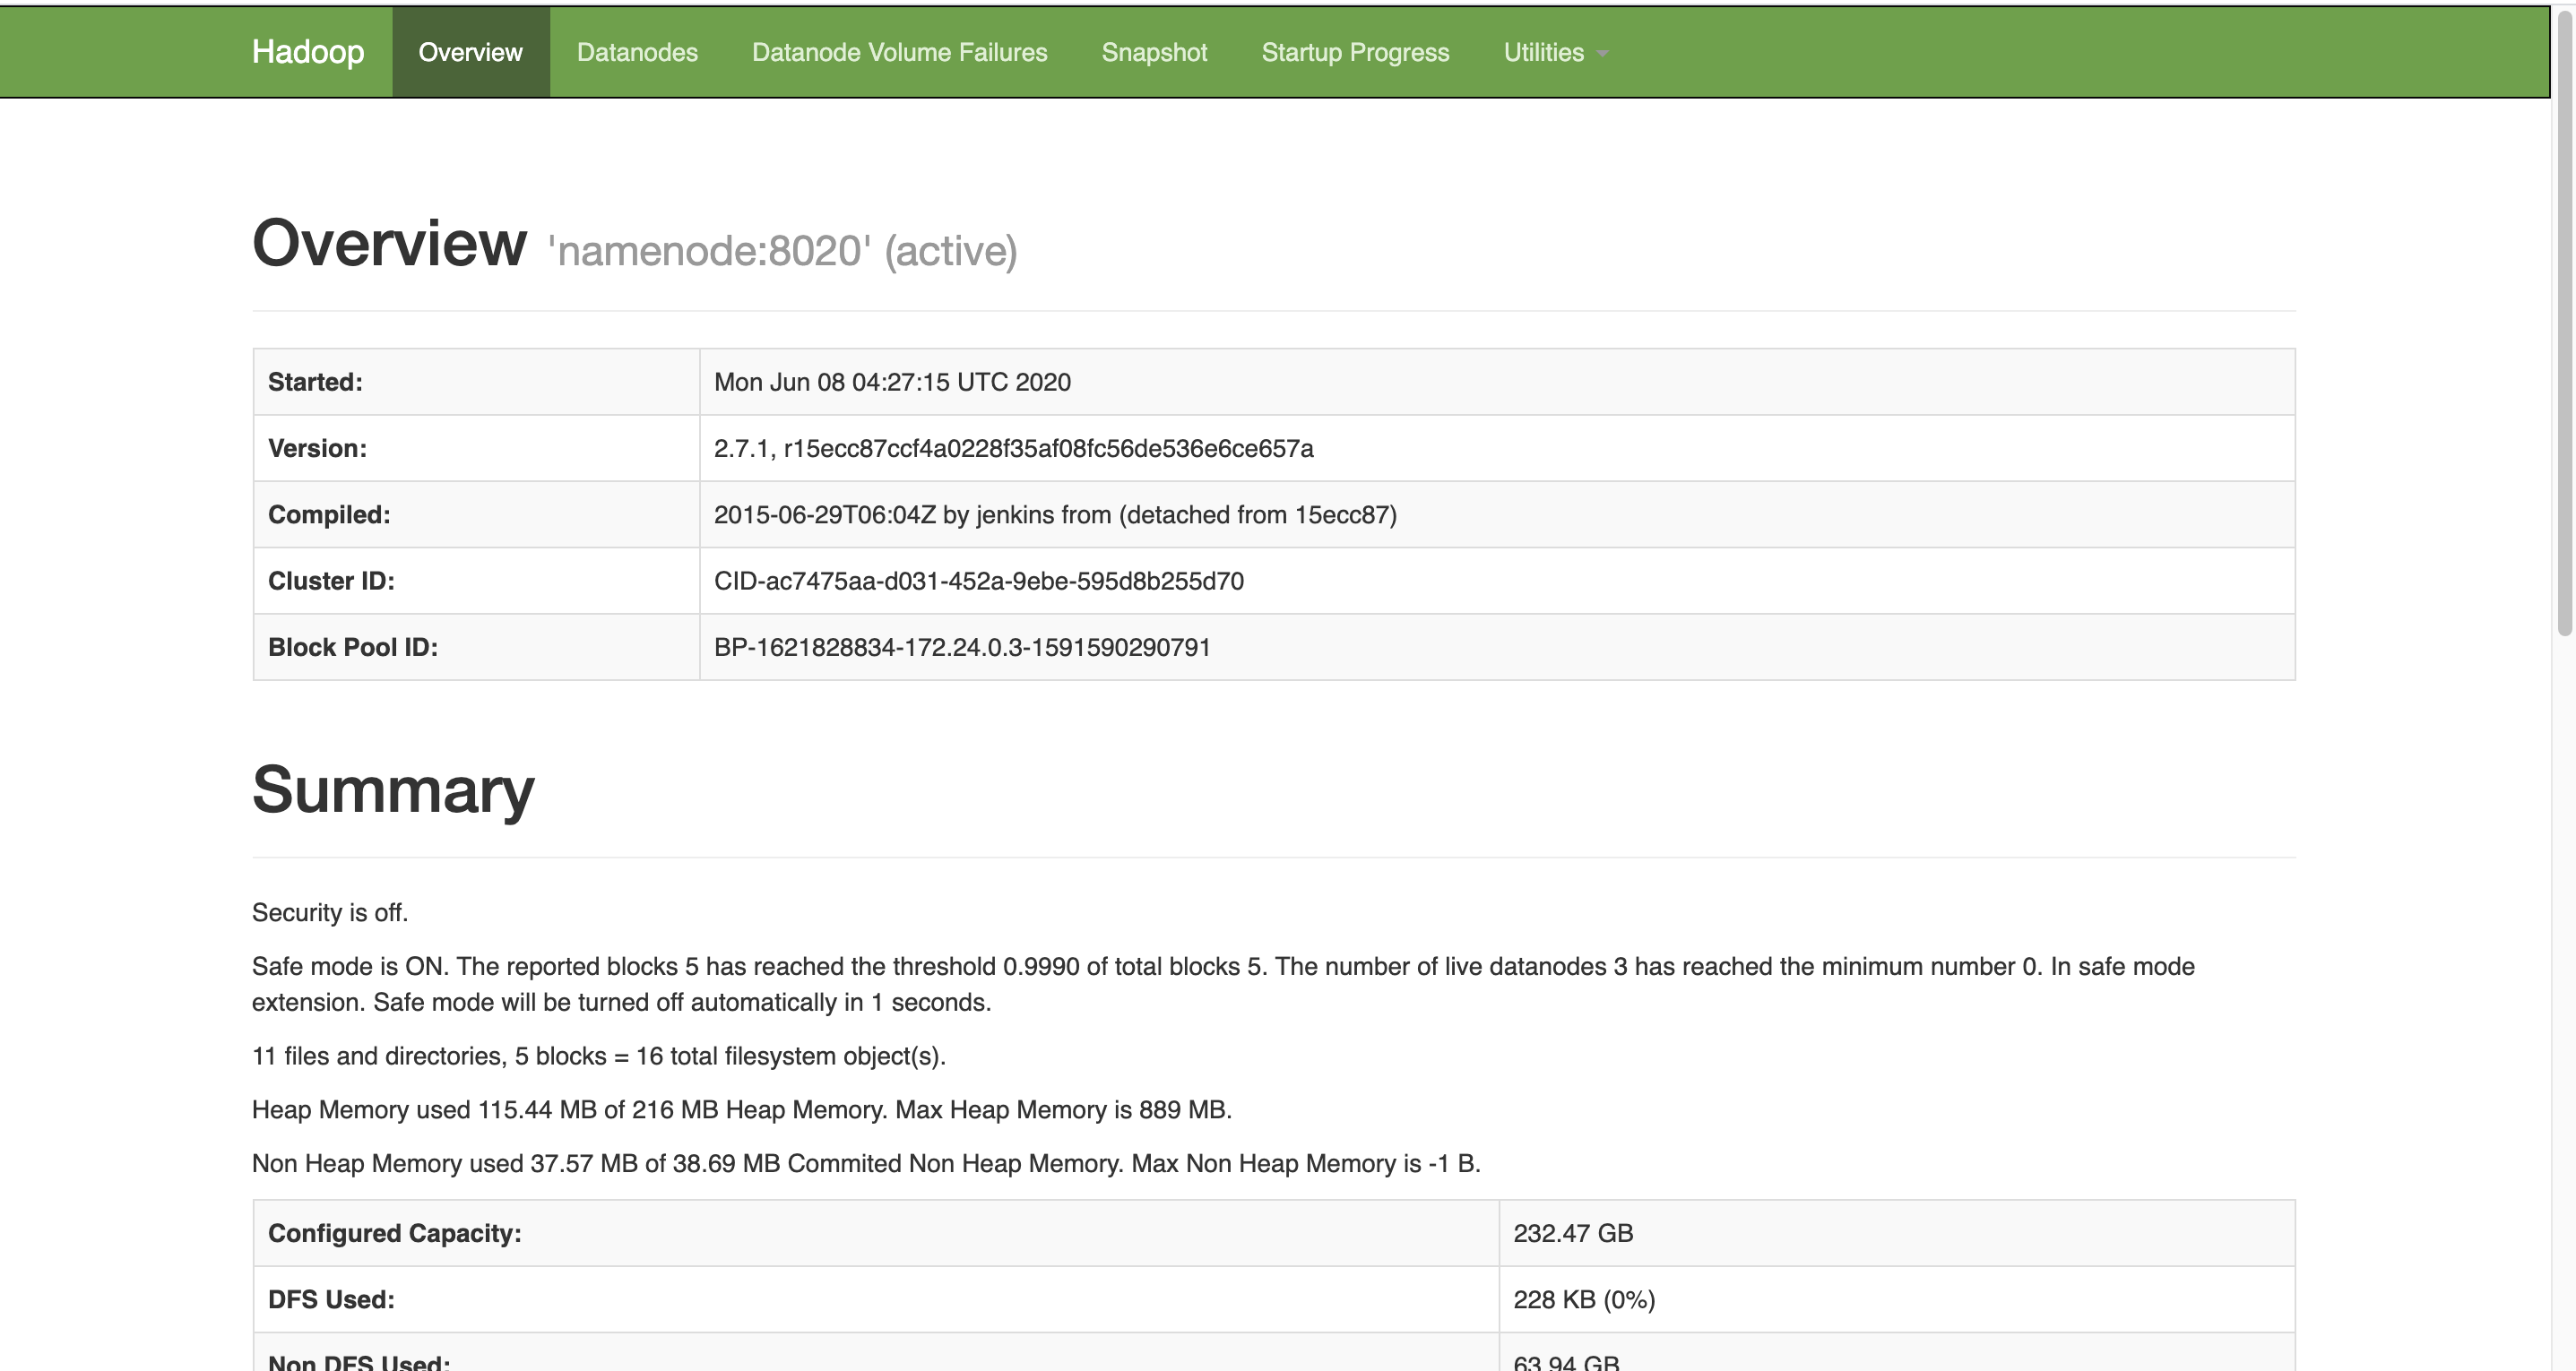The width and height of the screenshot is (2576, 1371).
Task: Click 'Heap Memory used 115.44 MB' line
Action: (x=741, y=1110)
